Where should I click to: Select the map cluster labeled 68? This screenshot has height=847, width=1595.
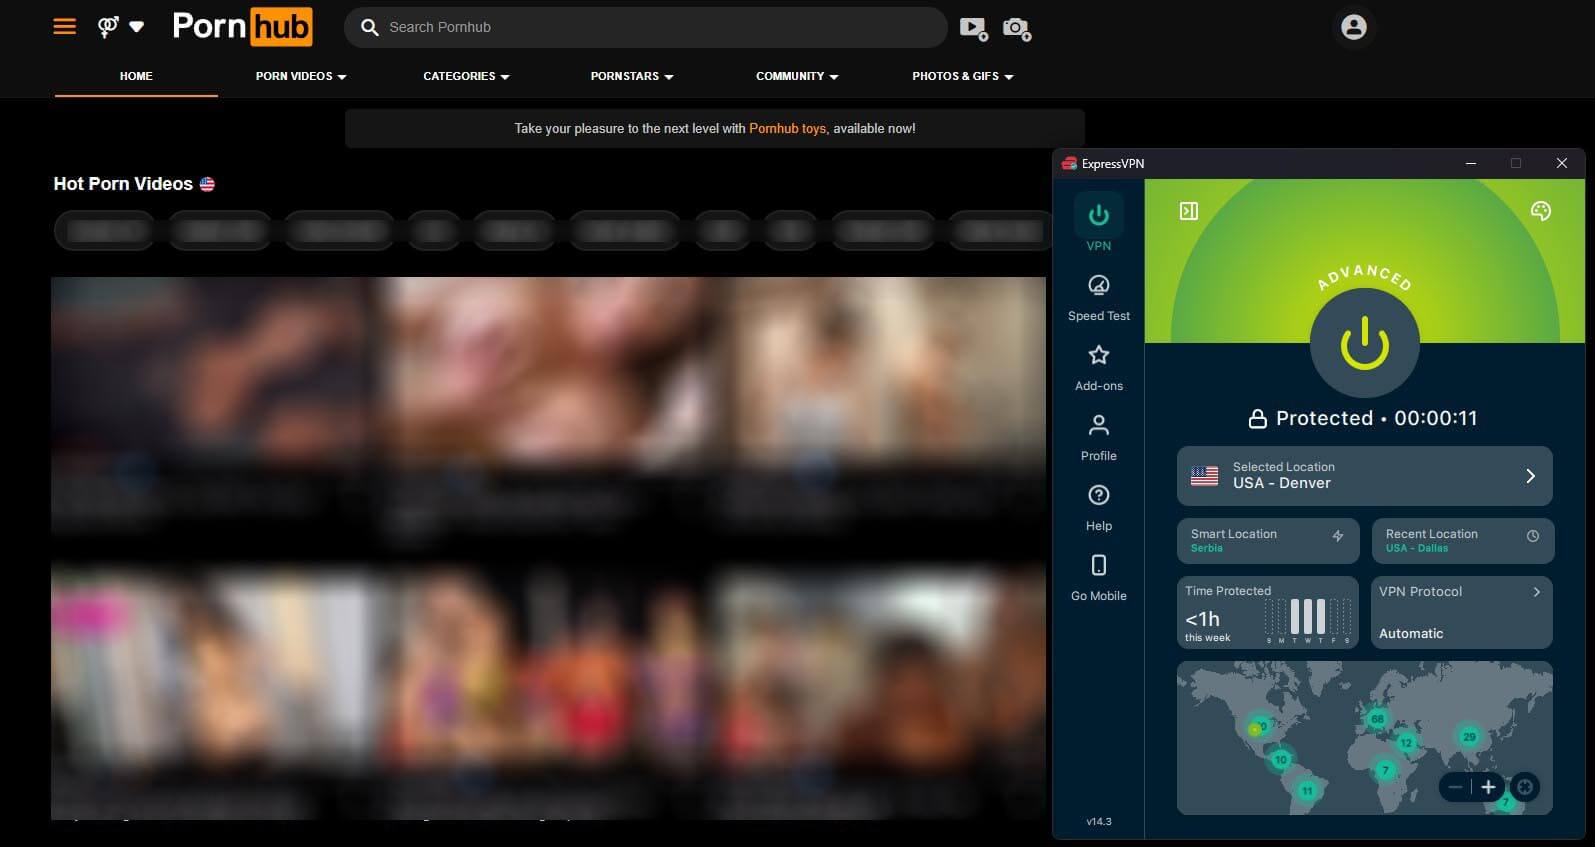pos(1377,719)
